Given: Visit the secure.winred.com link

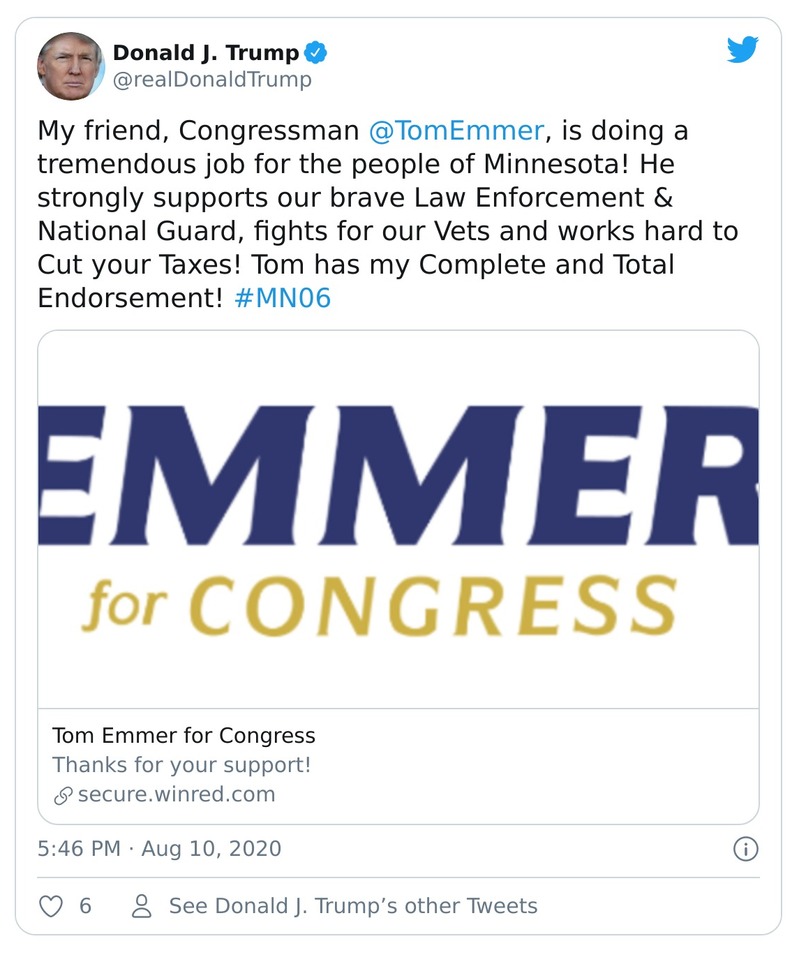Looking at the screenshot, I should [x=176, y=795].
